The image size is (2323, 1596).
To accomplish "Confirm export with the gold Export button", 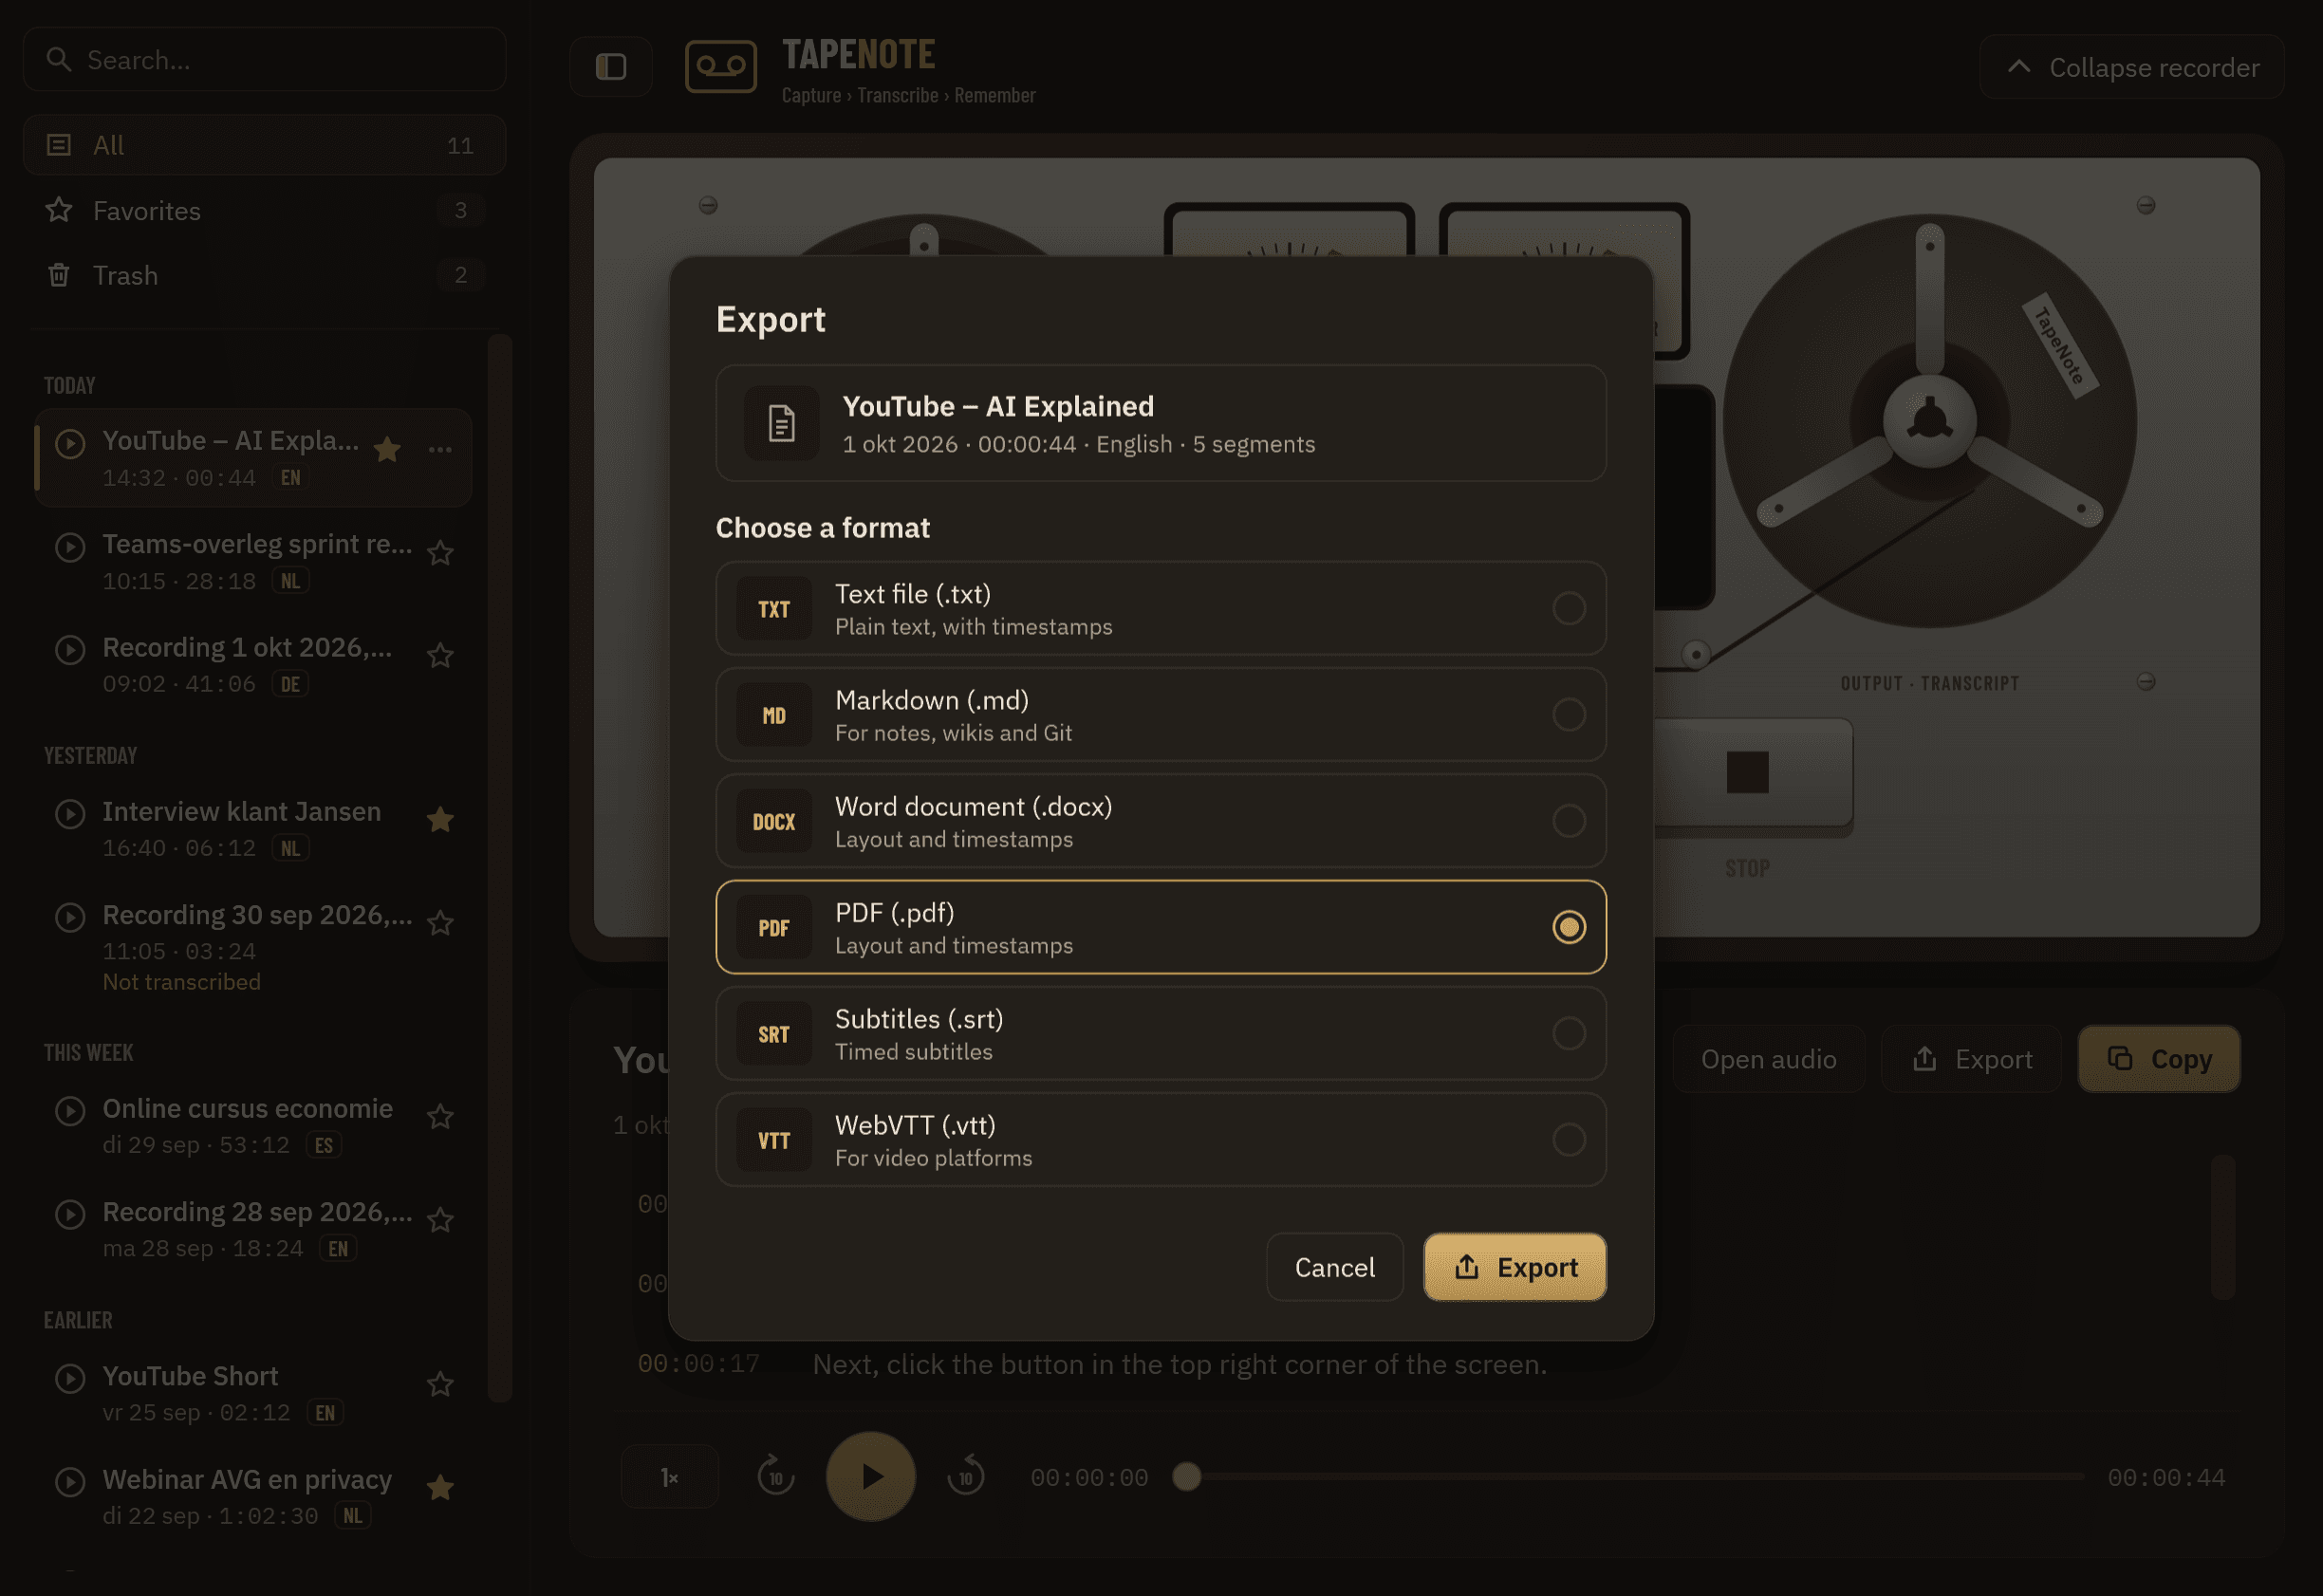I will 1514,1267.
